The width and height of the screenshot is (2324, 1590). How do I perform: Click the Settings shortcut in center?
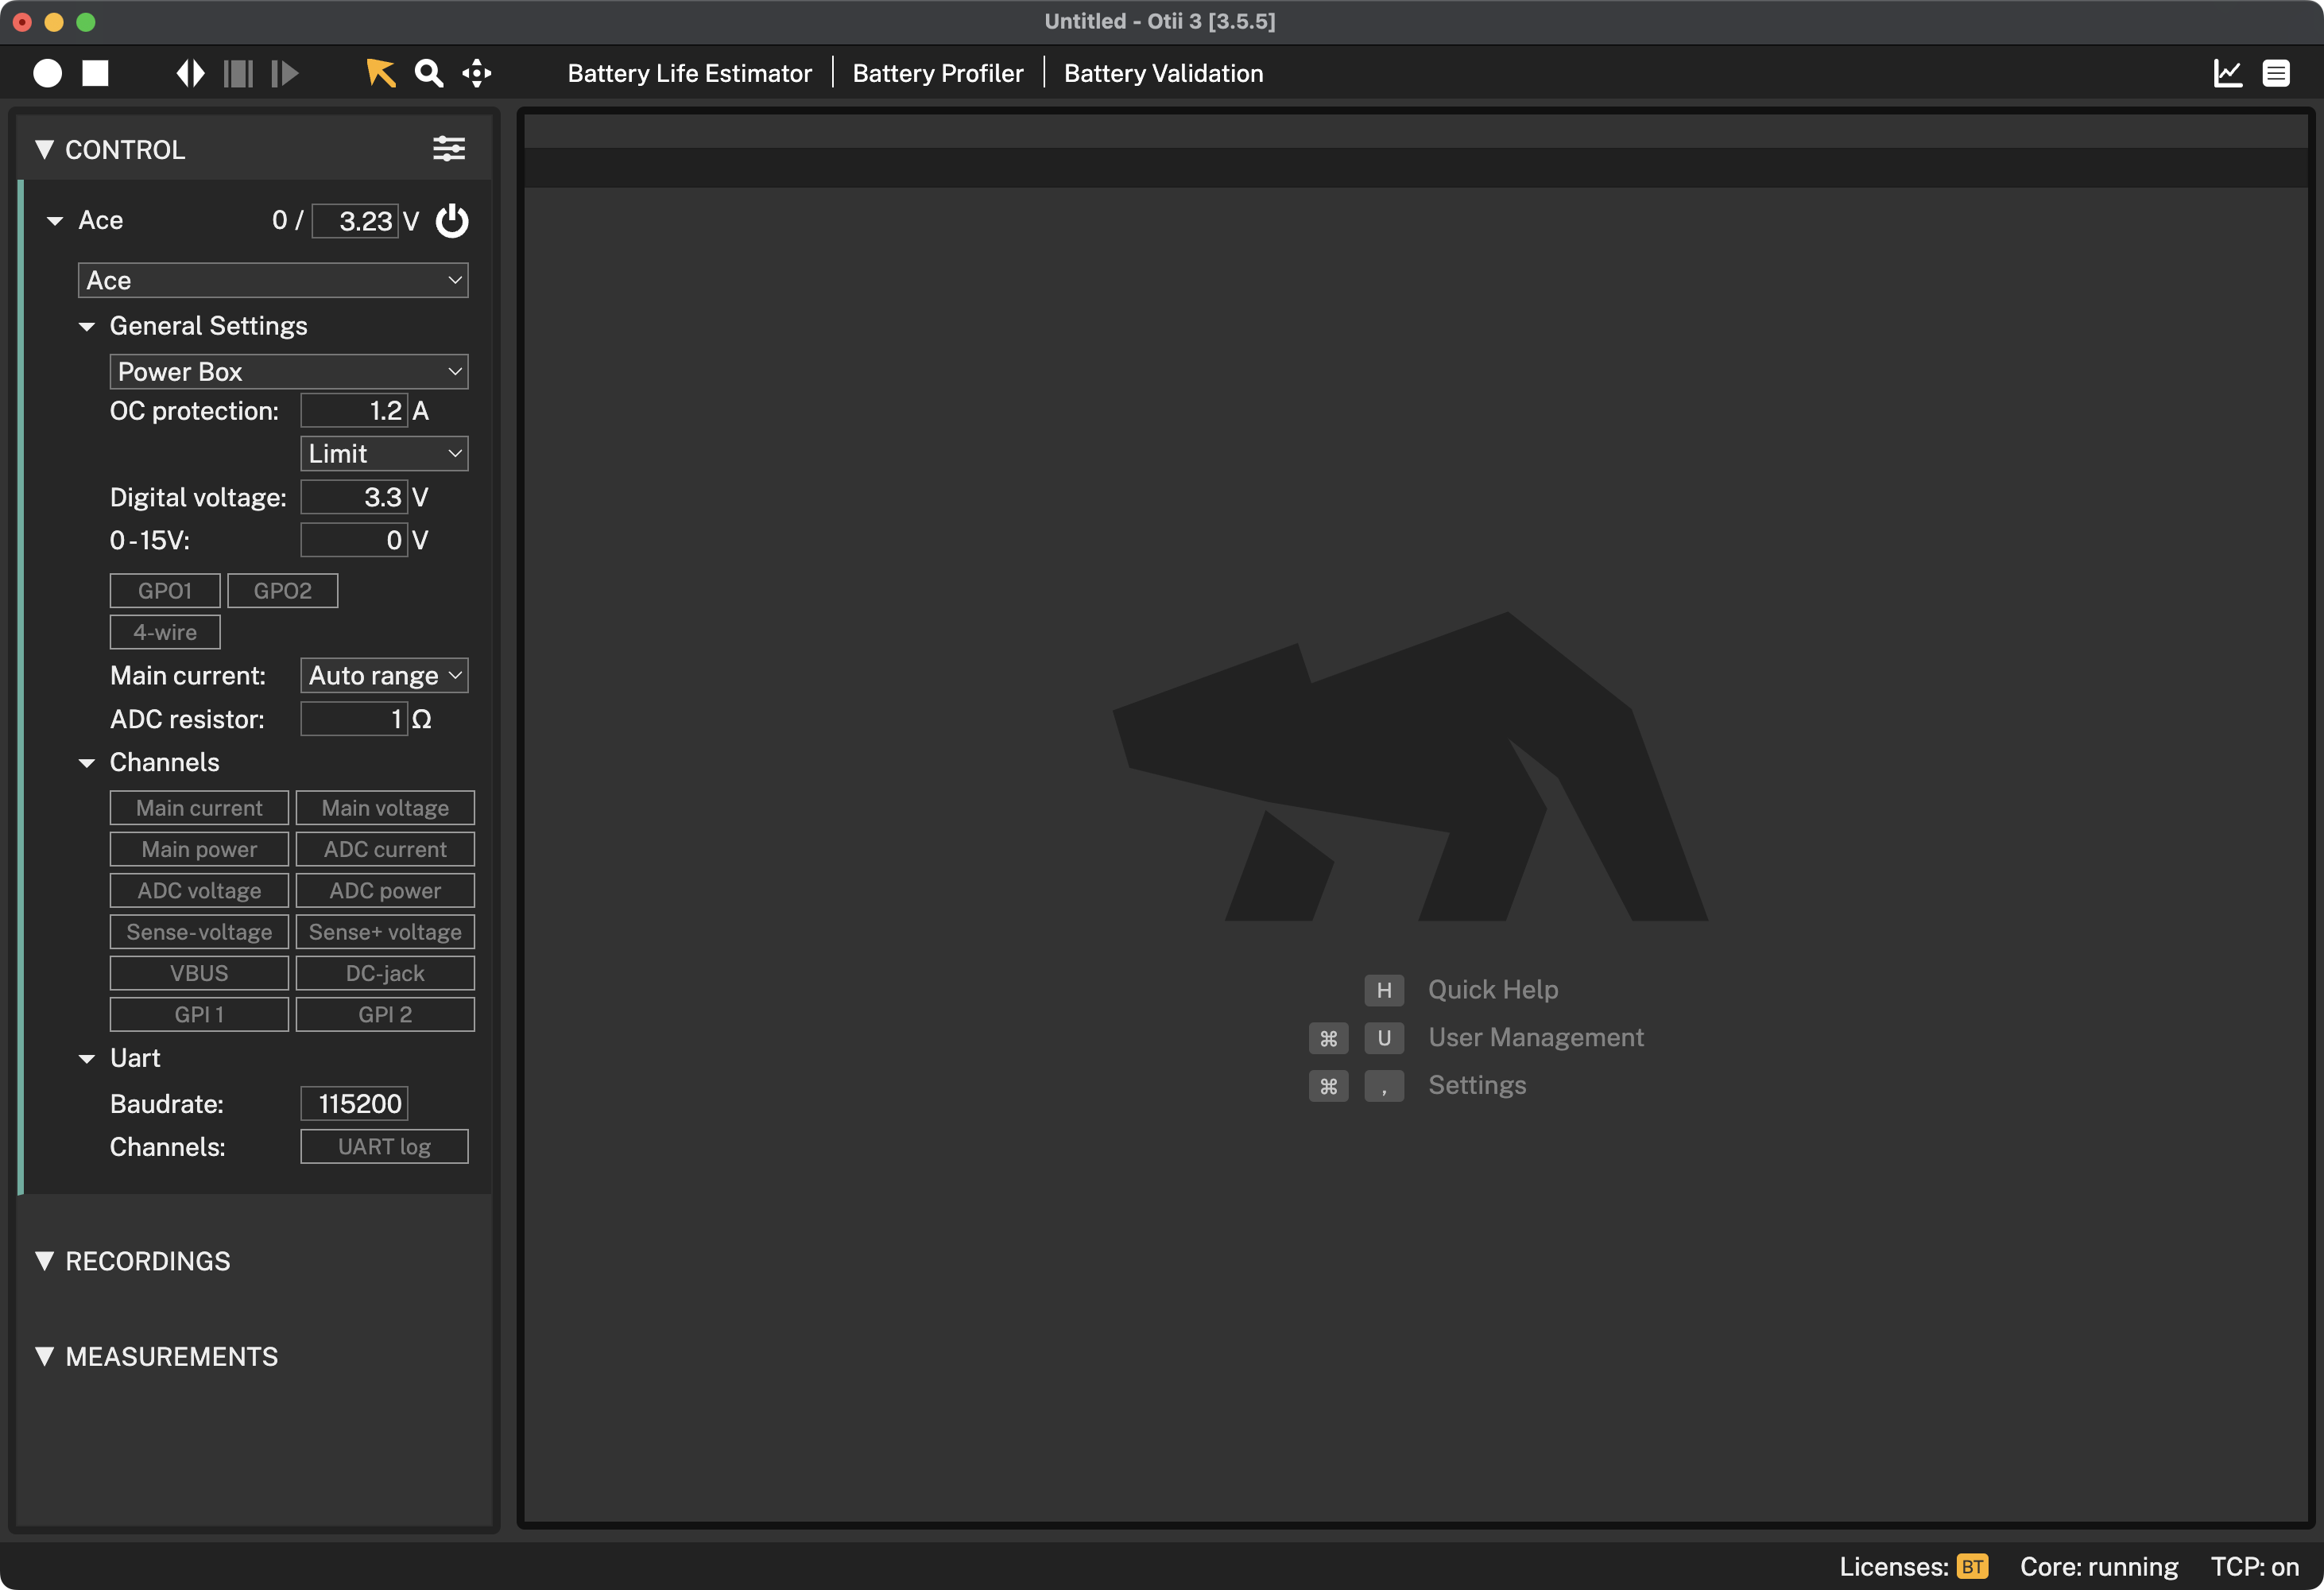[1476, 1085]
